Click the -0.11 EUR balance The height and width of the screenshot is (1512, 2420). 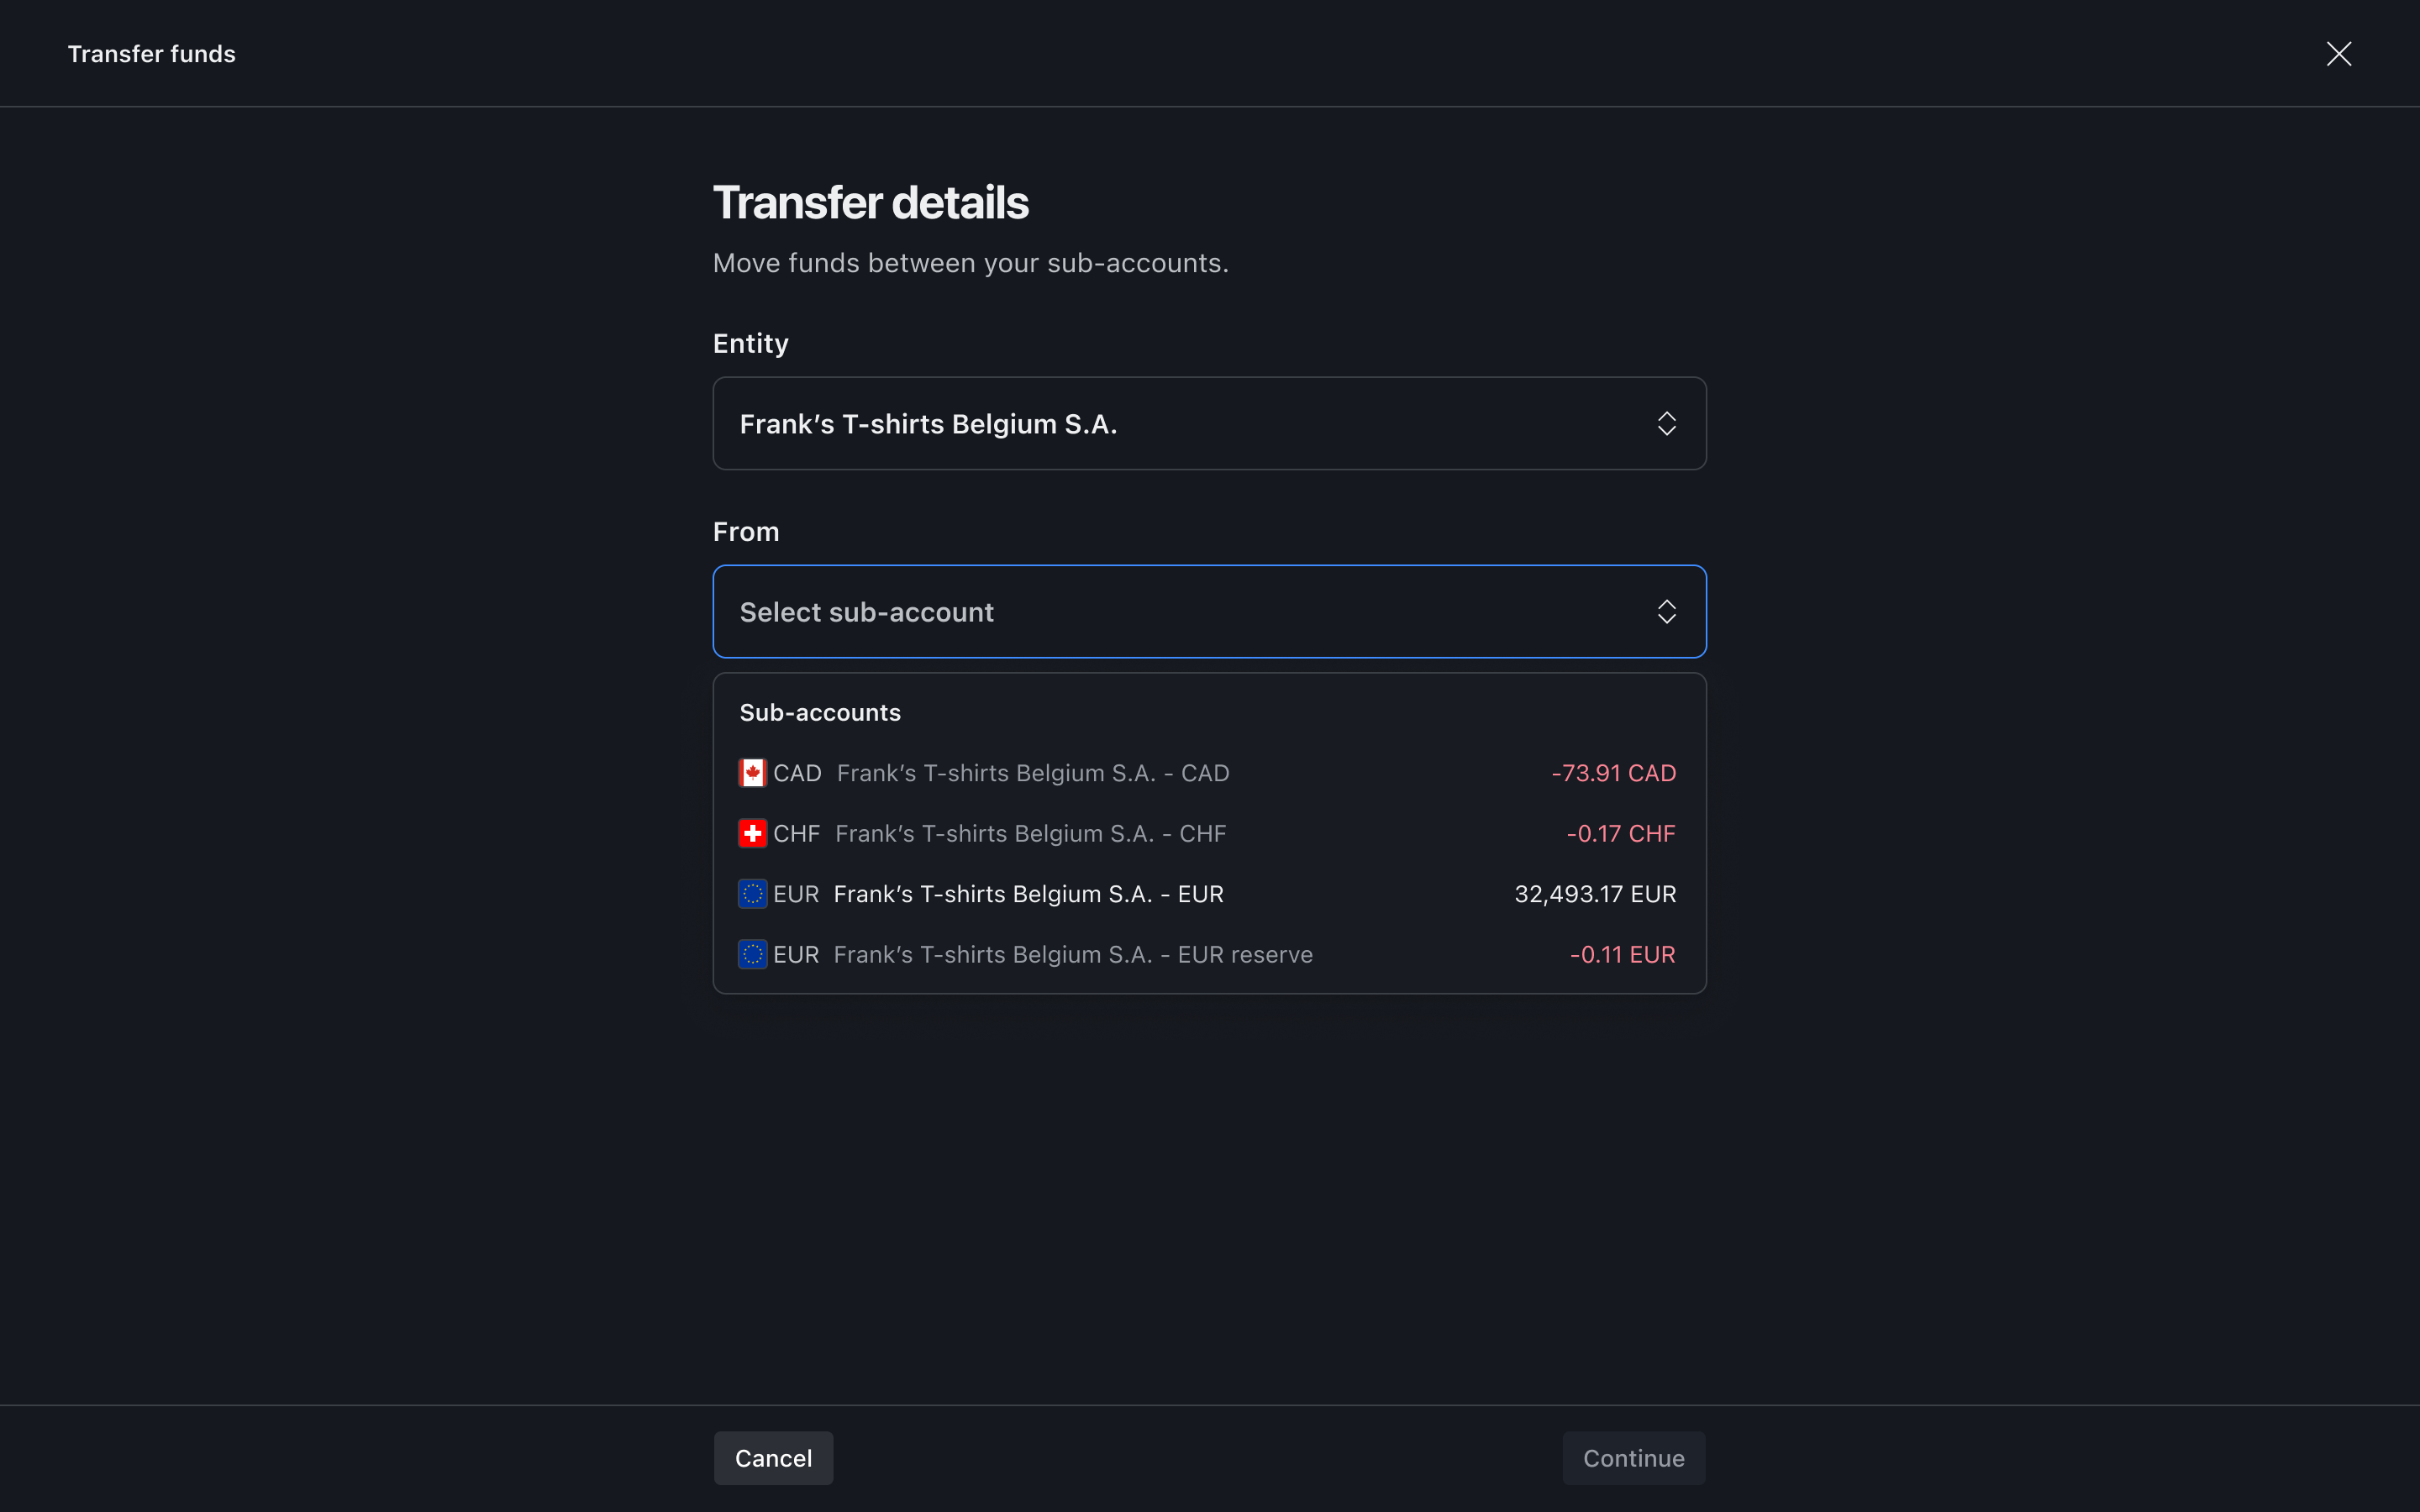pos(1622,954)
